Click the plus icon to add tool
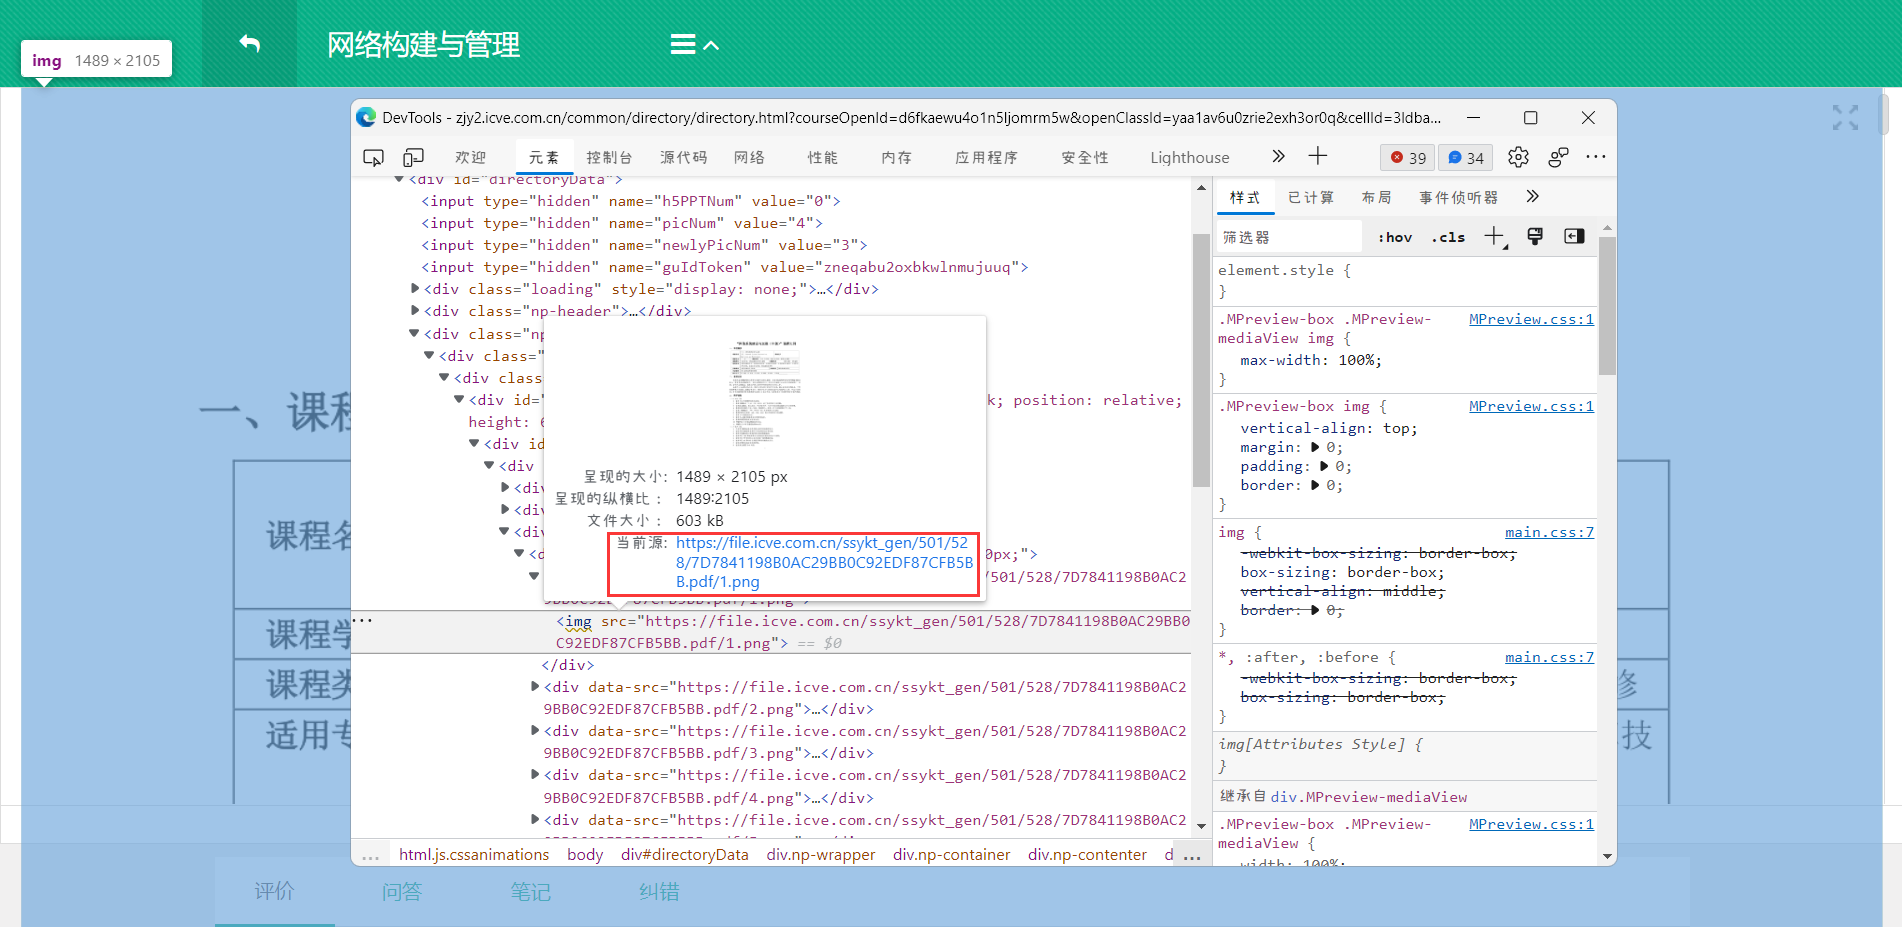Image resolution: width=1902 pixels, height=927 pixels. 1318,156
